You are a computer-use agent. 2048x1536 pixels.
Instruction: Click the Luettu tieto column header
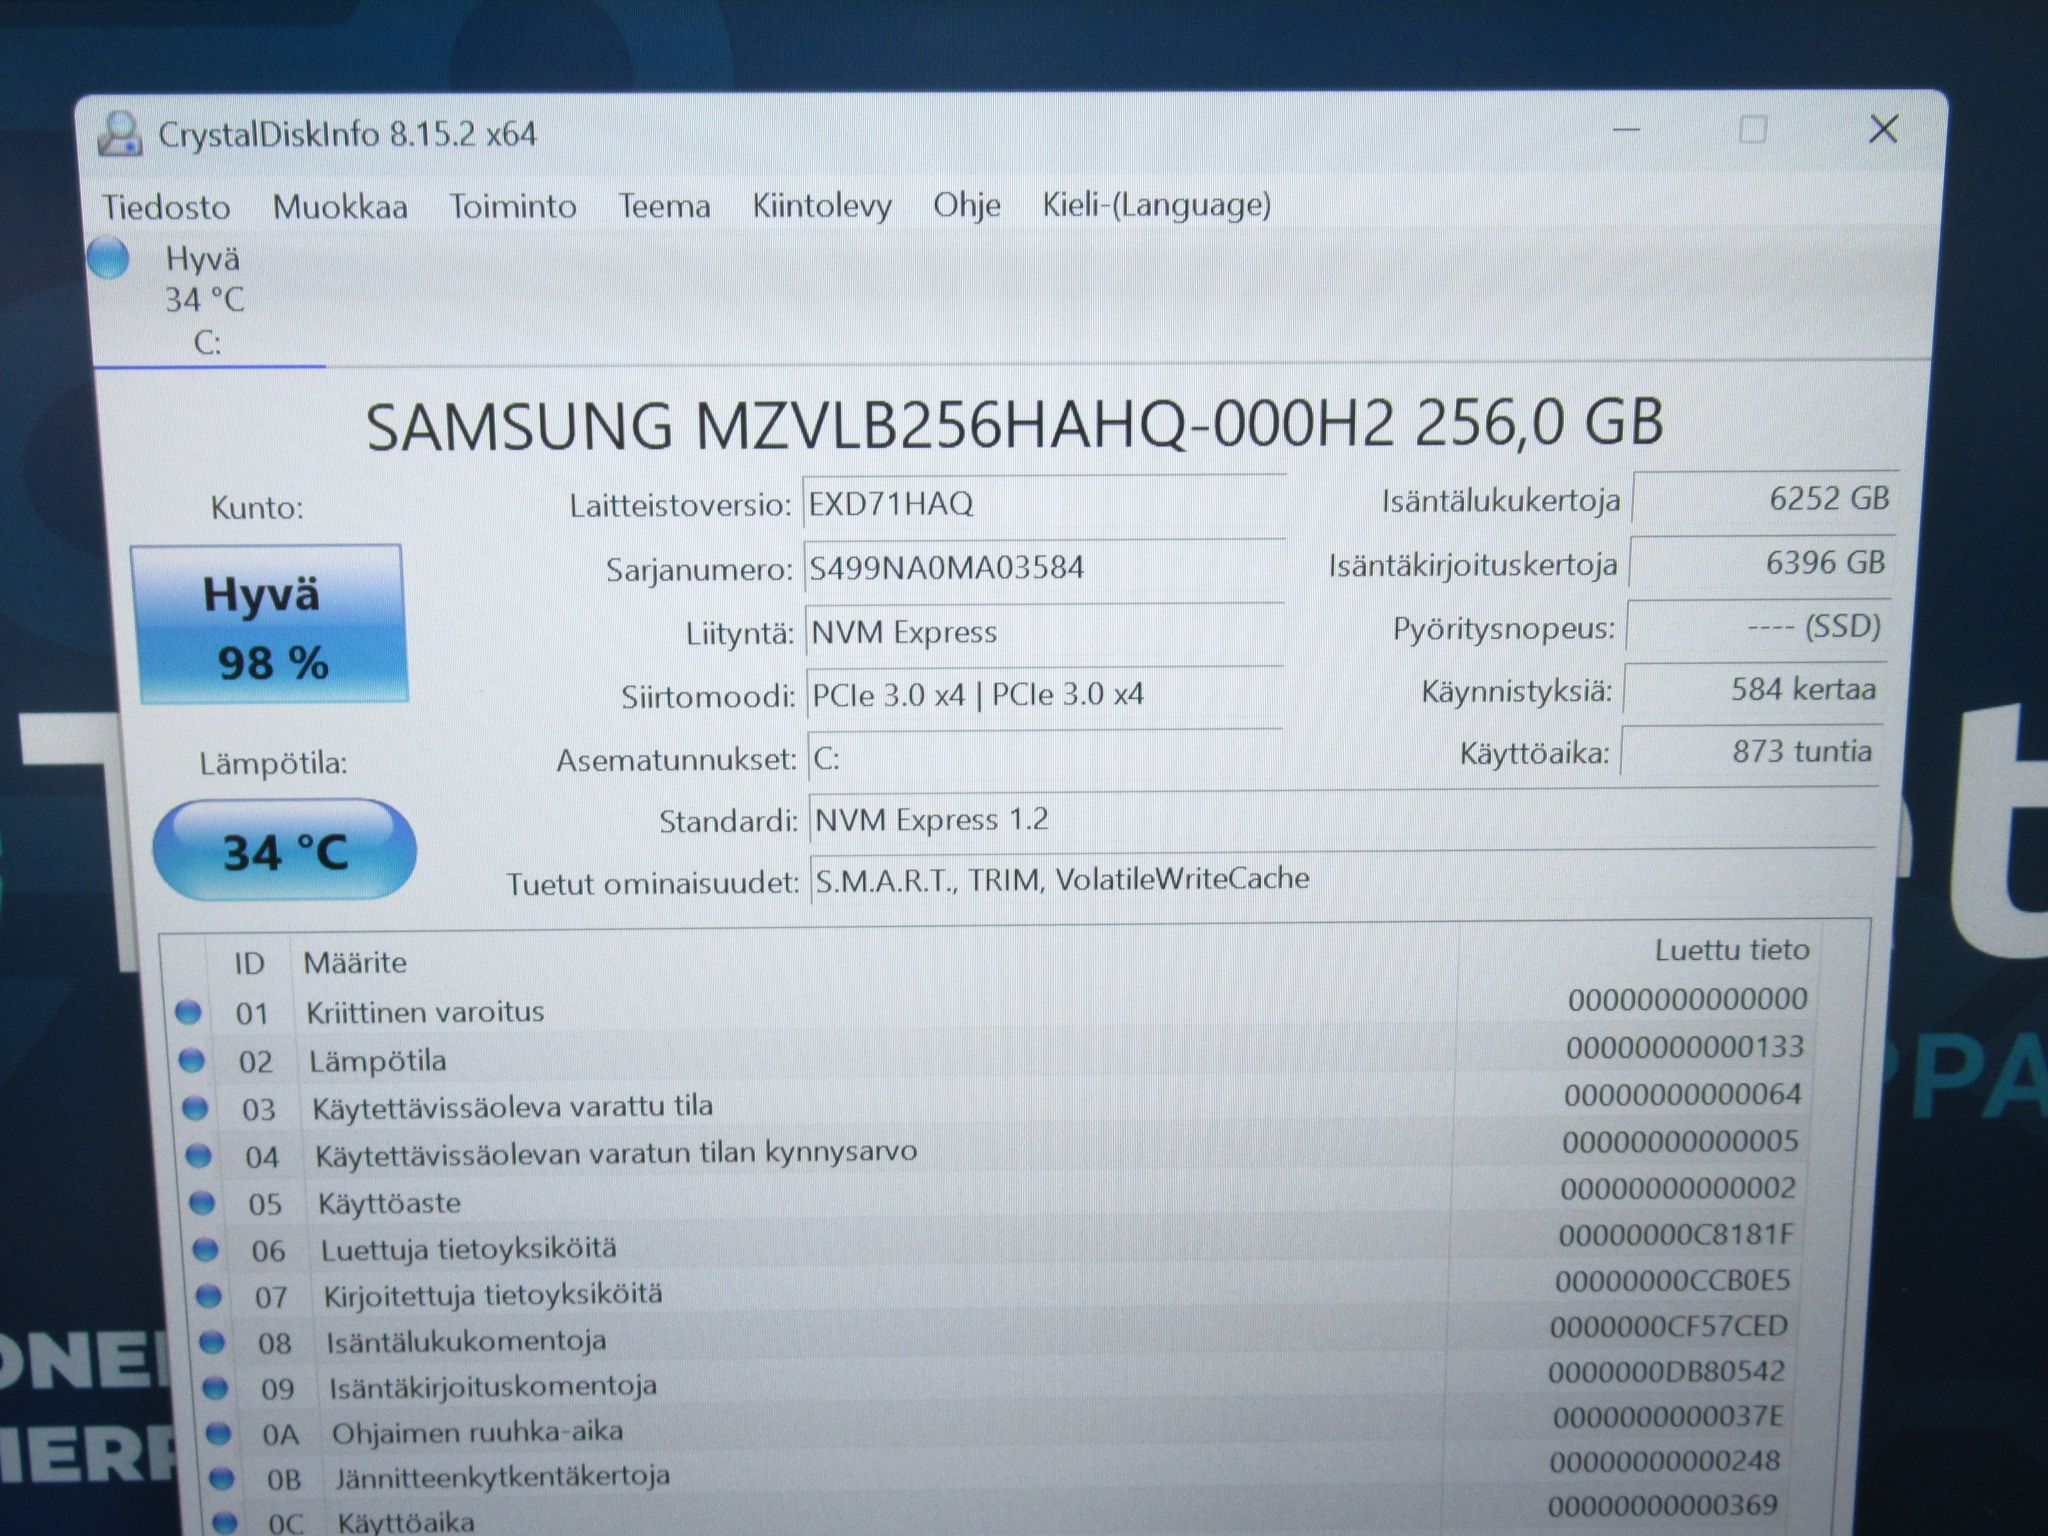[1732, 950]
